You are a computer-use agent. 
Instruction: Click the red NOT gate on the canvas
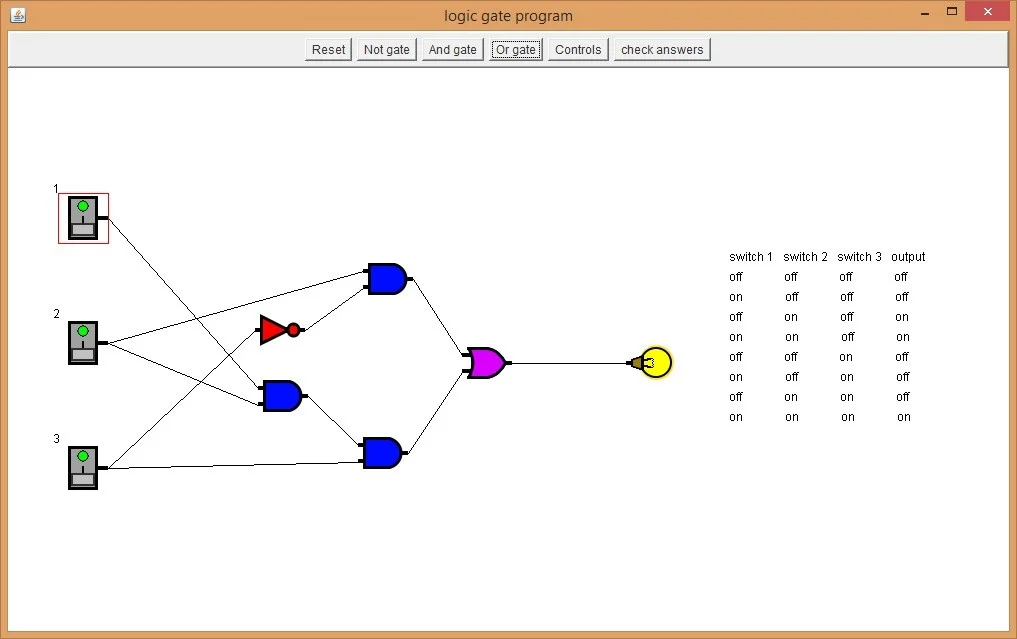[280, 330]
